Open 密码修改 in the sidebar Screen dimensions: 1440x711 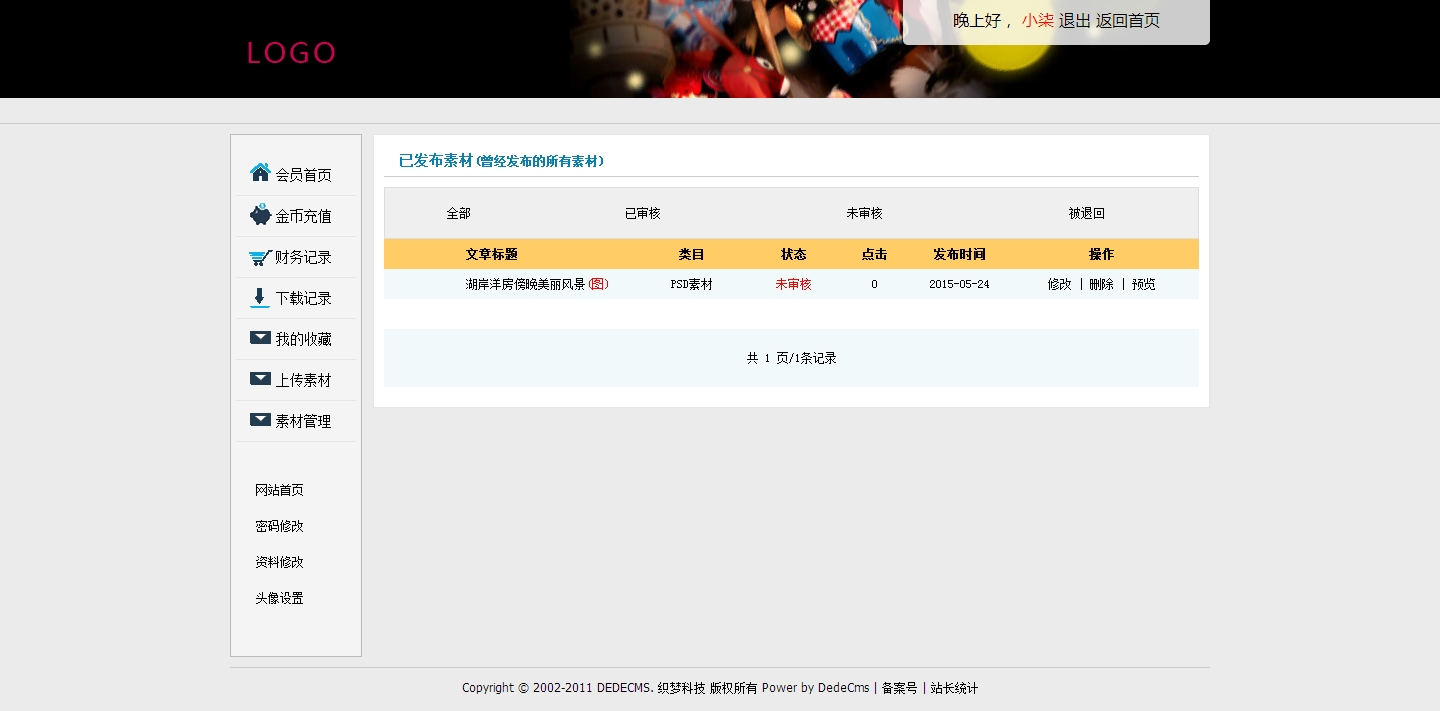tap(279, 526)
